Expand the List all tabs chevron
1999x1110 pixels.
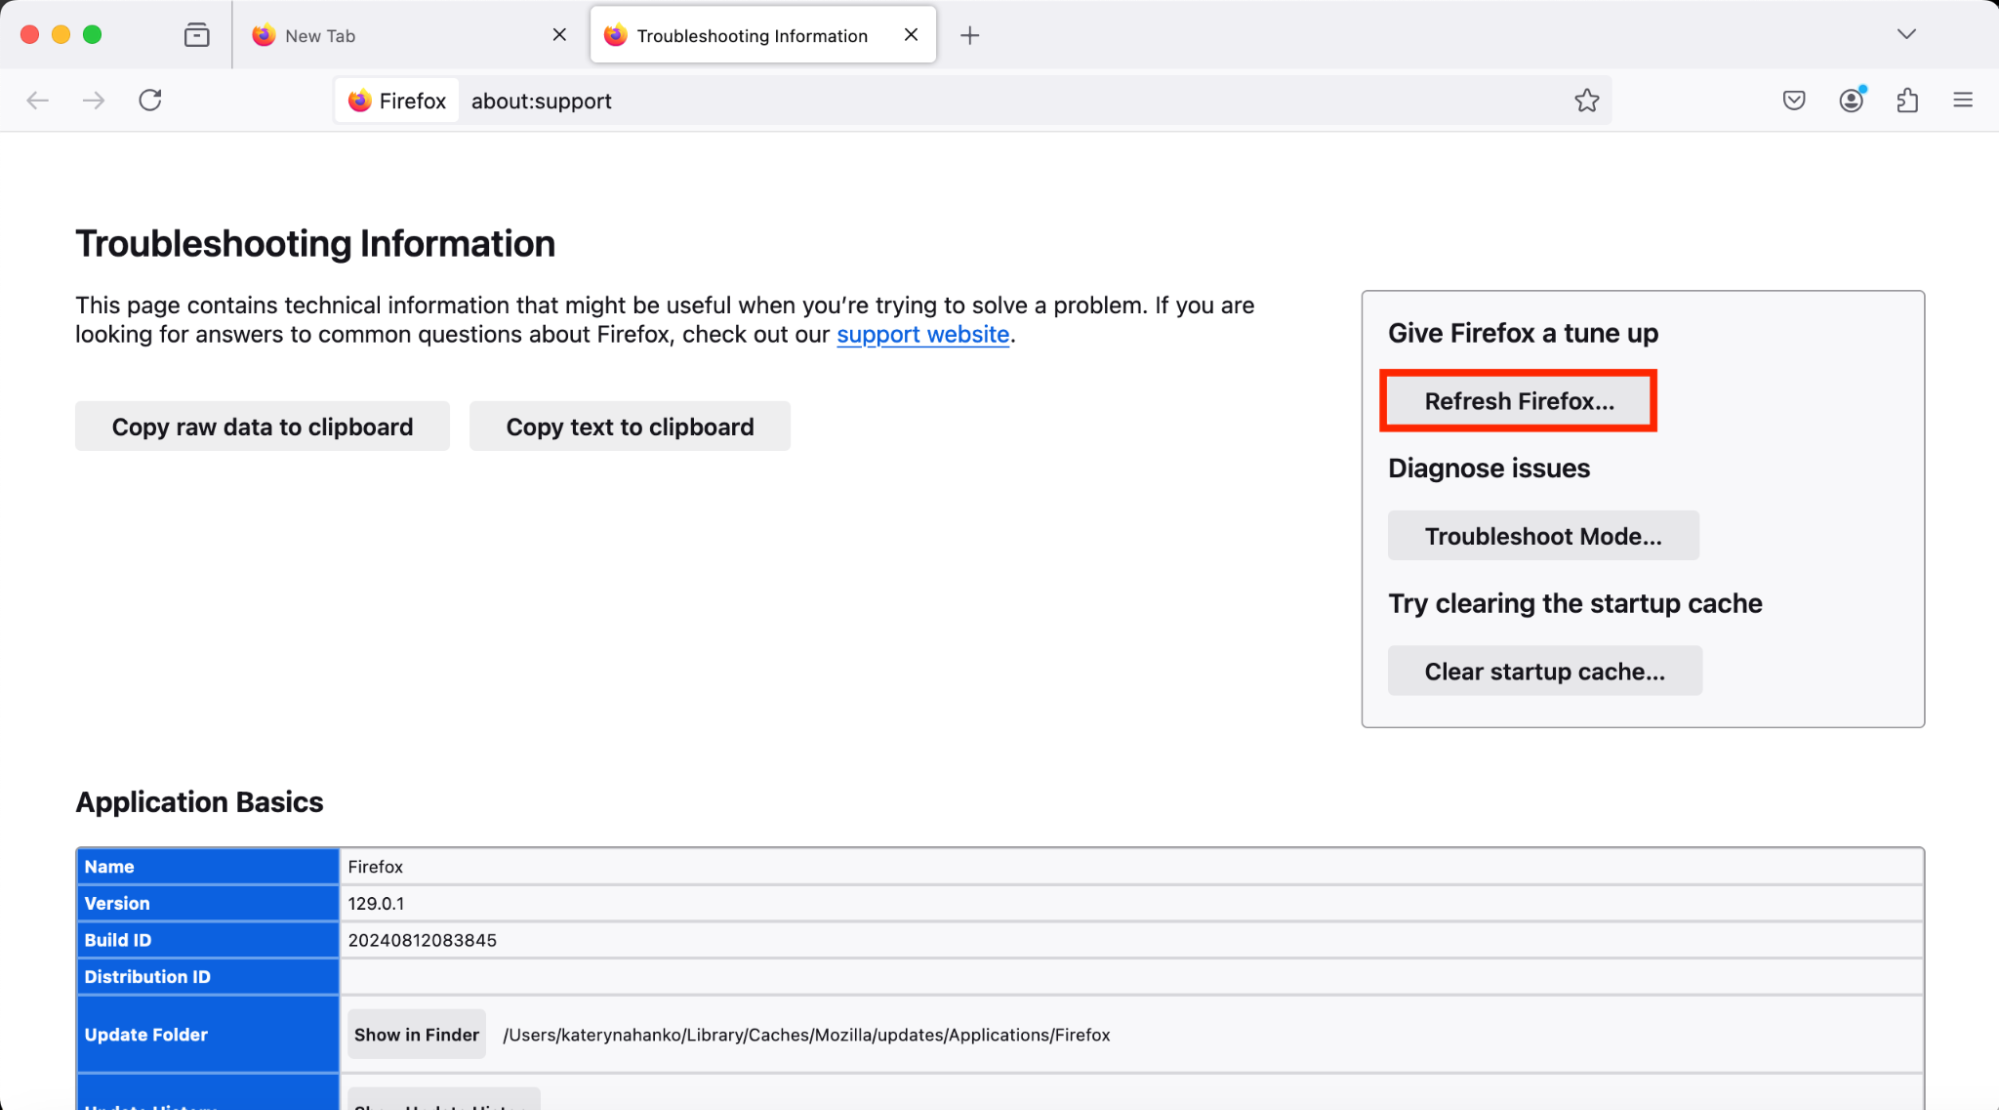pos(1906,34)
